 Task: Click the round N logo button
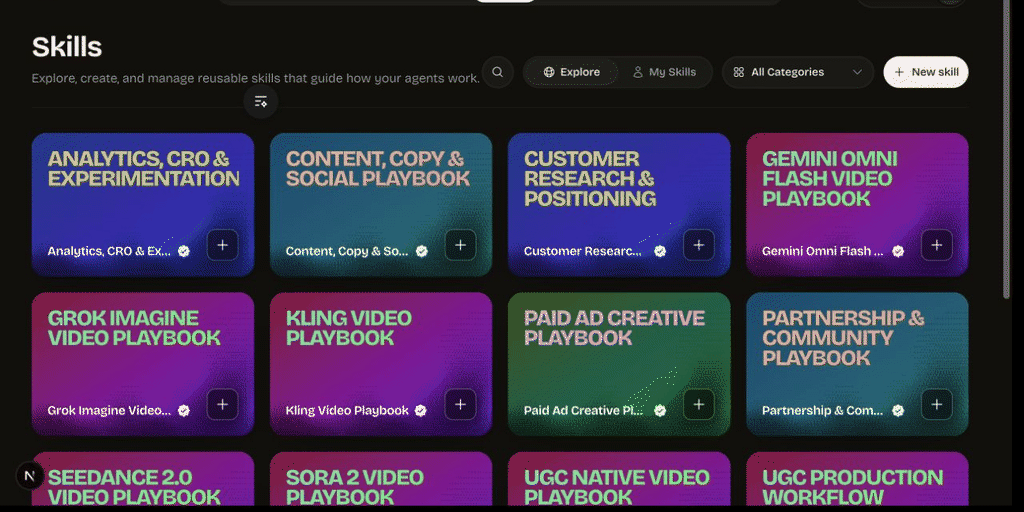pos(29,476)
